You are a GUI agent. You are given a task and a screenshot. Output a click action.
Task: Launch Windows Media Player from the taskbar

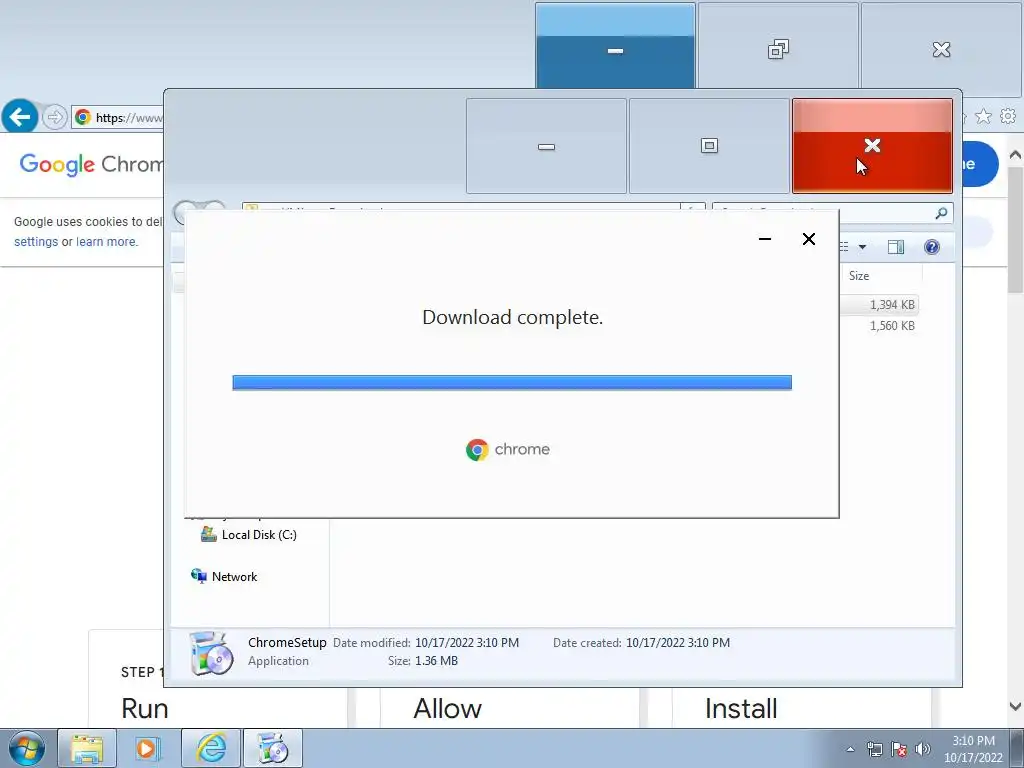[148, 748]
